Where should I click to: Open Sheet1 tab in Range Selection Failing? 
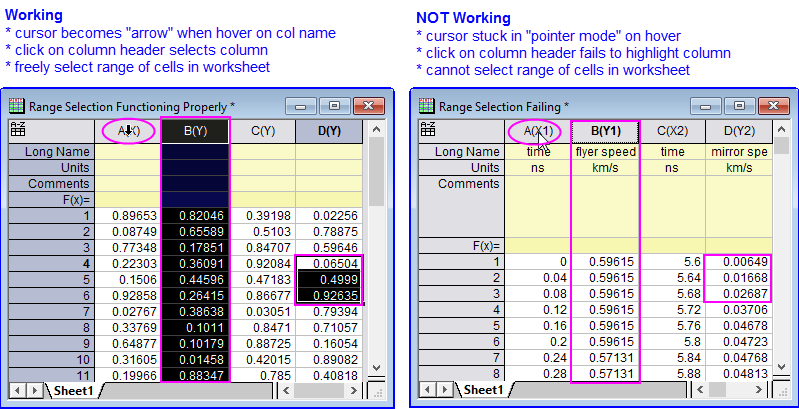click(484, 389)
